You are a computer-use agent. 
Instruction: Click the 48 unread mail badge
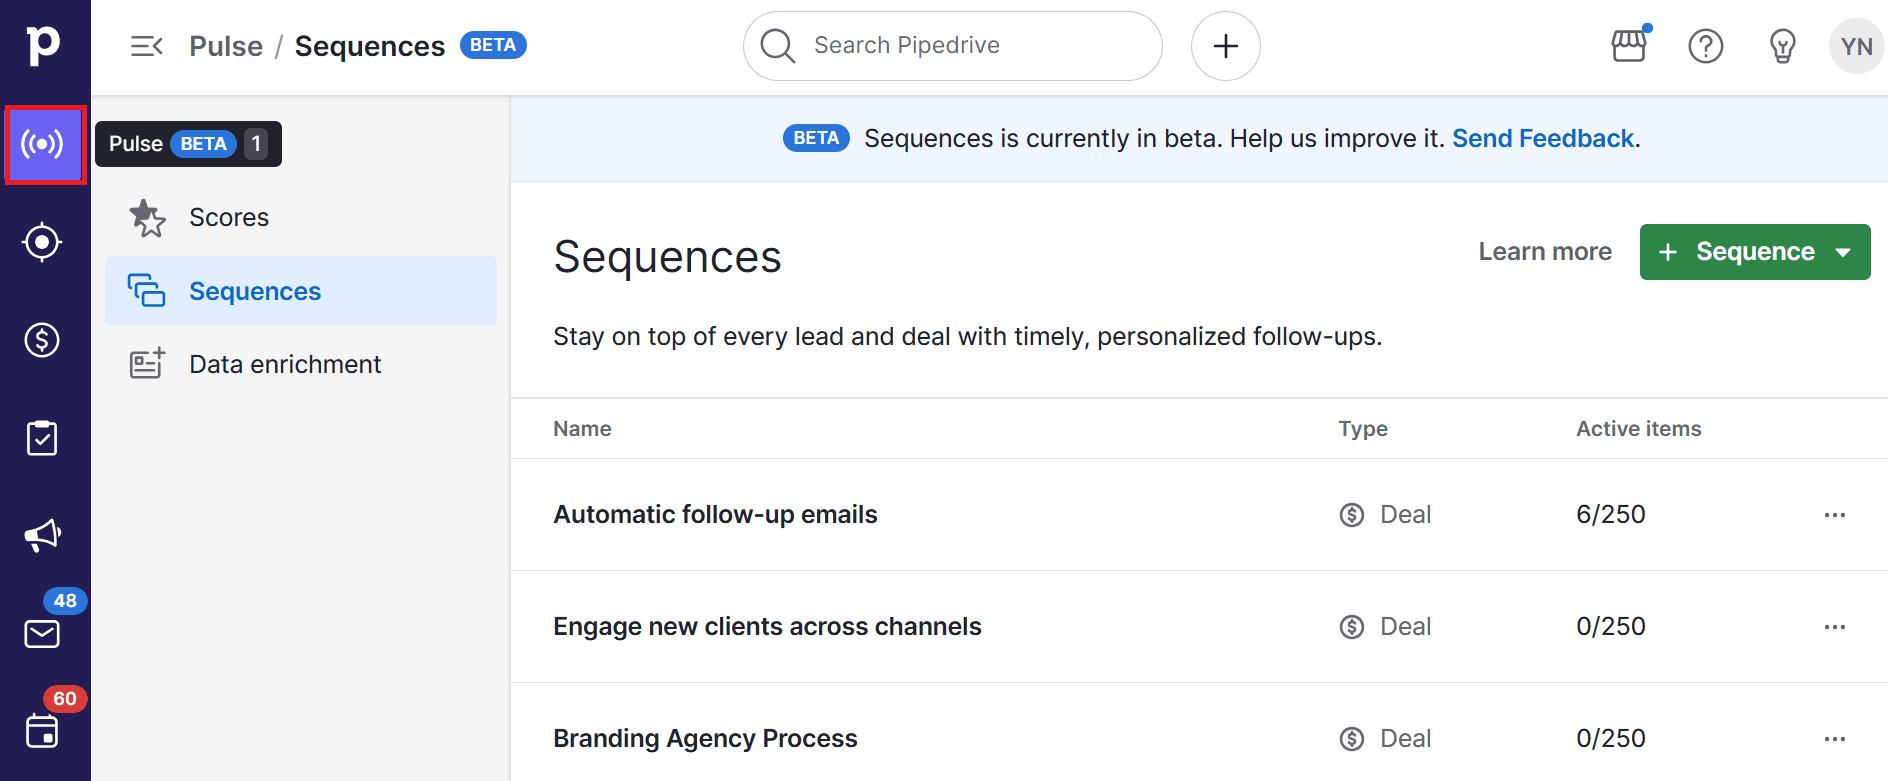pyautogui.click(x=65, y=601)
